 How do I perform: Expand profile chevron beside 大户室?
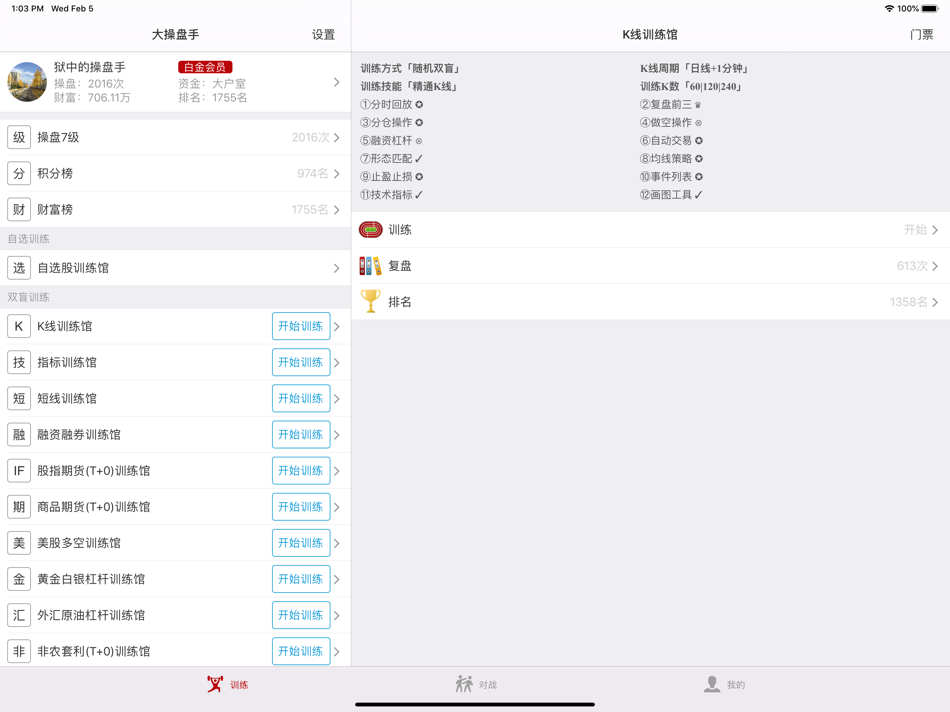(x=337, y=82)
